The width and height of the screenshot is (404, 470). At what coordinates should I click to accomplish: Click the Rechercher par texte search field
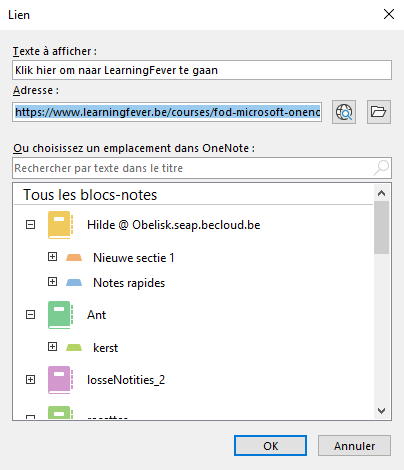[x=193, y=168]
